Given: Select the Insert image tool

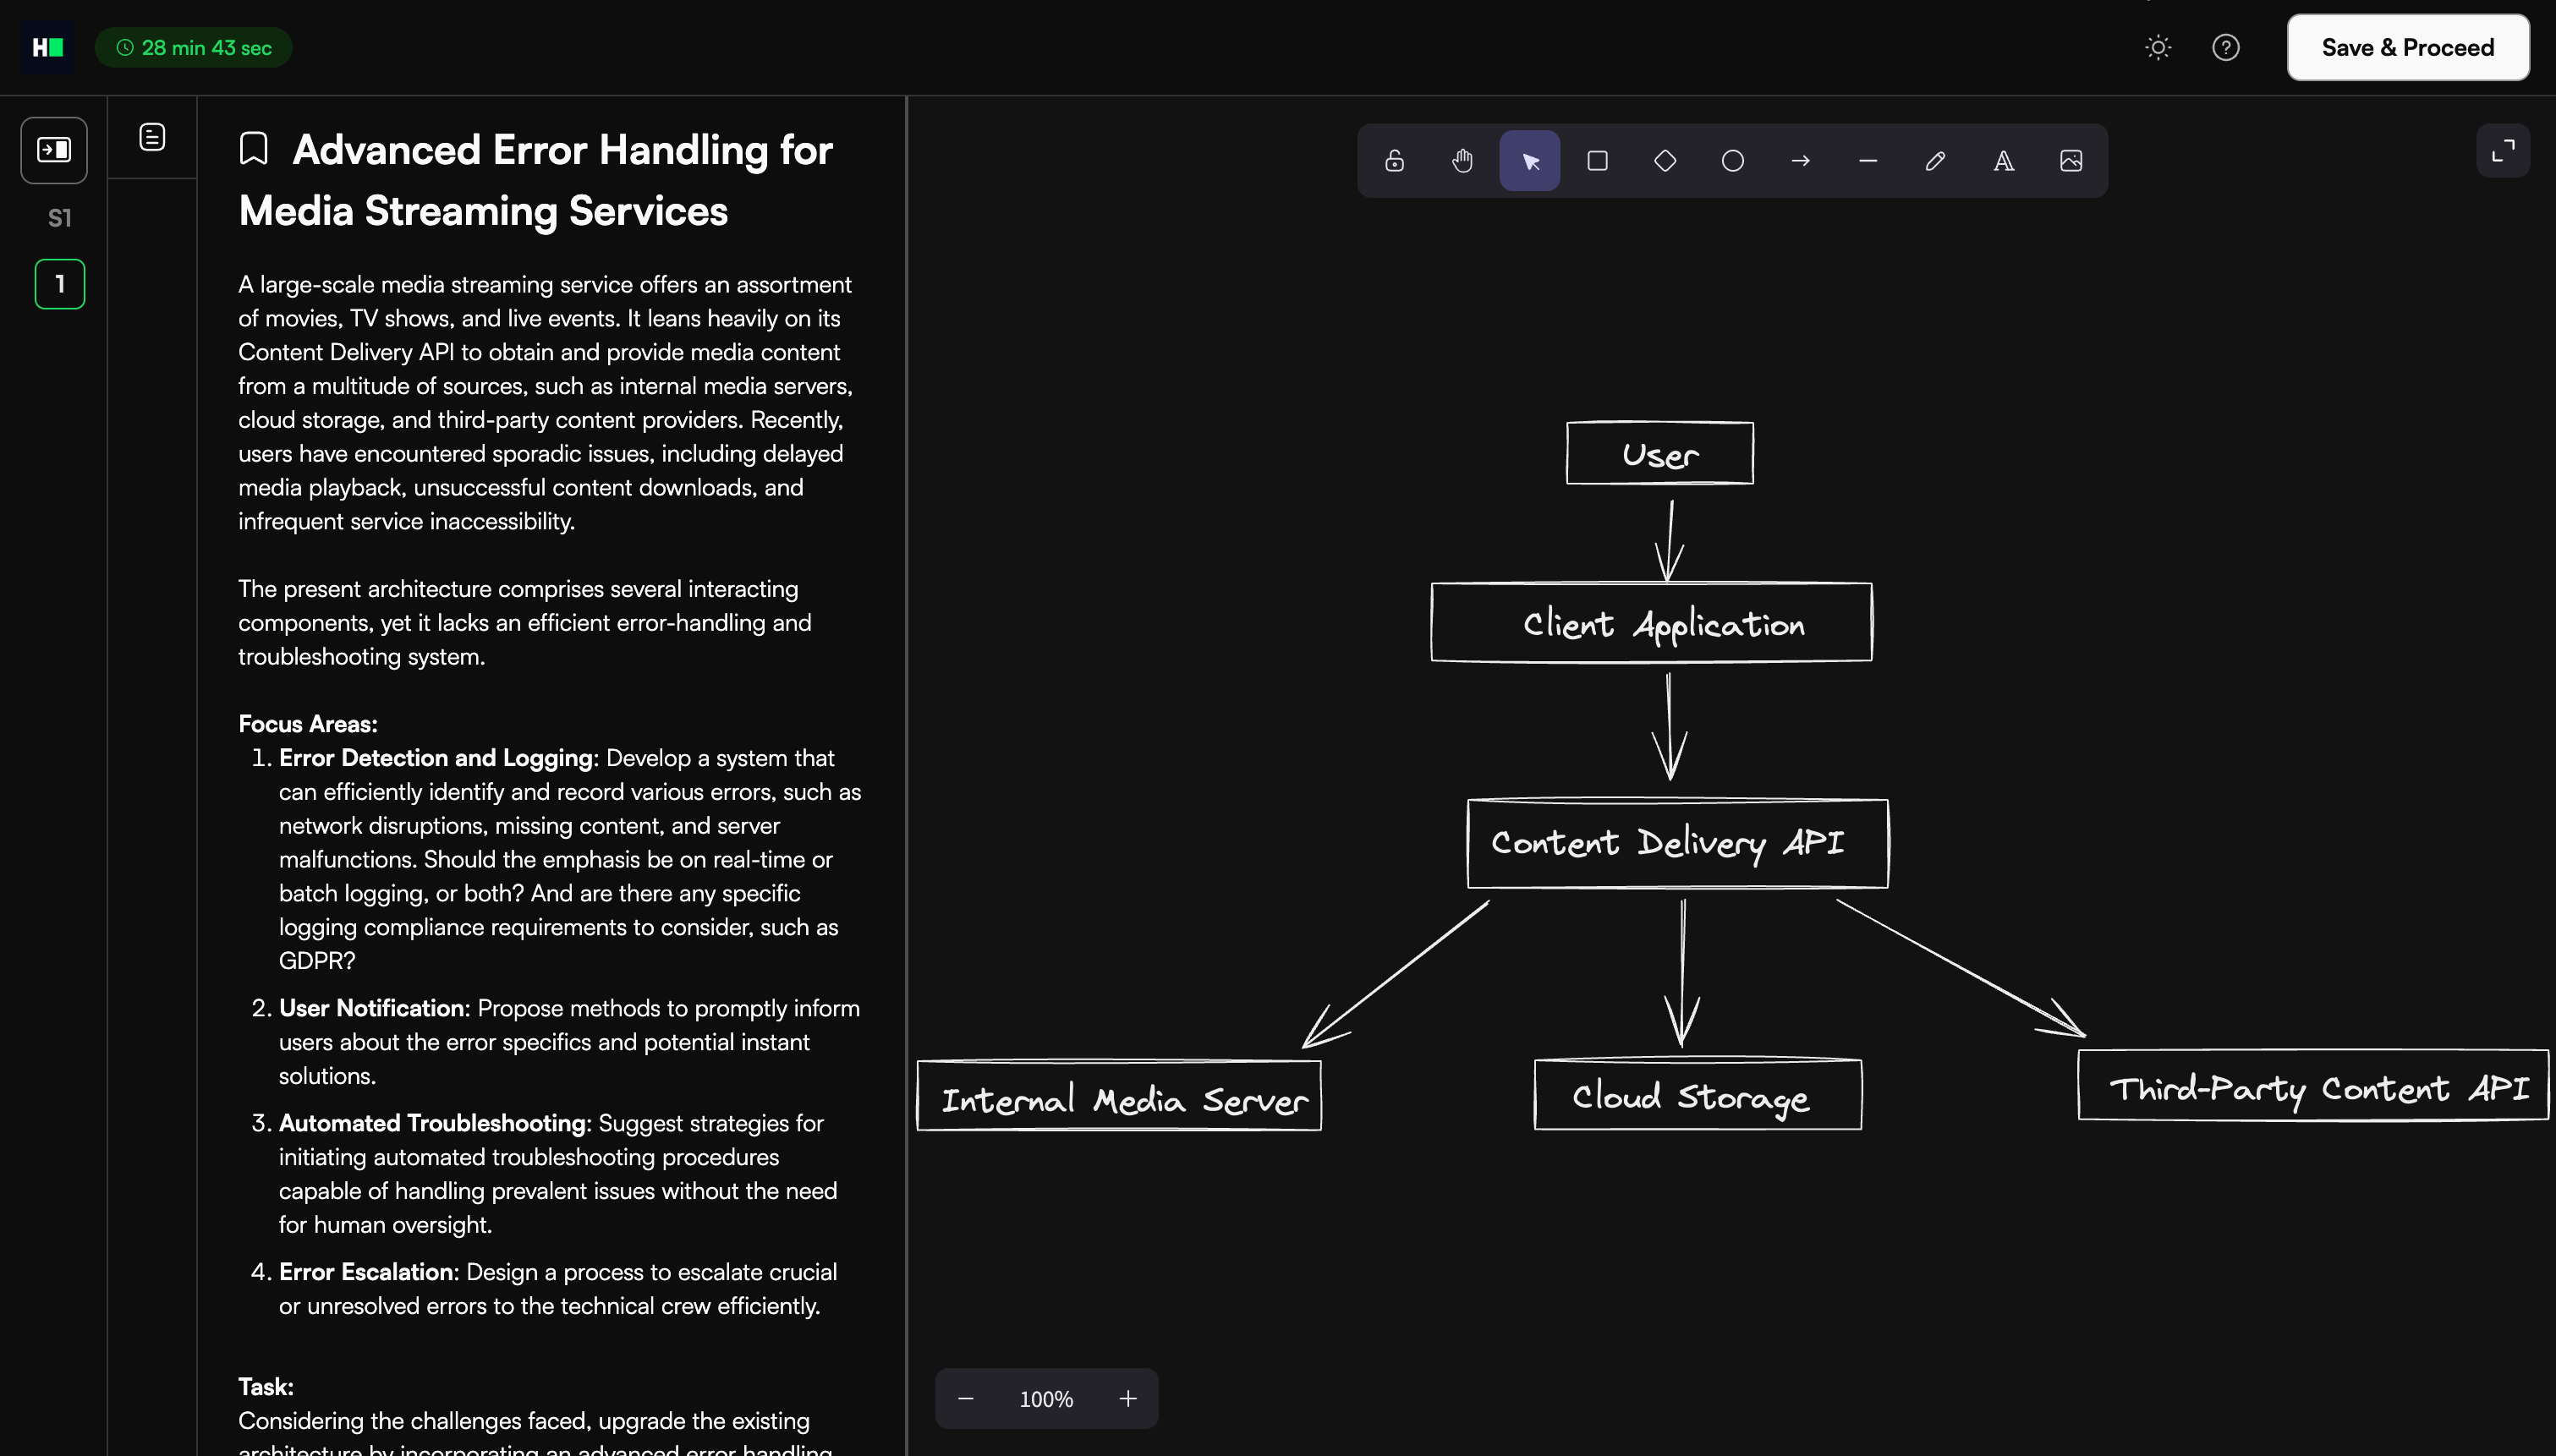Looking at the screenshot, I should [2071, 161].
